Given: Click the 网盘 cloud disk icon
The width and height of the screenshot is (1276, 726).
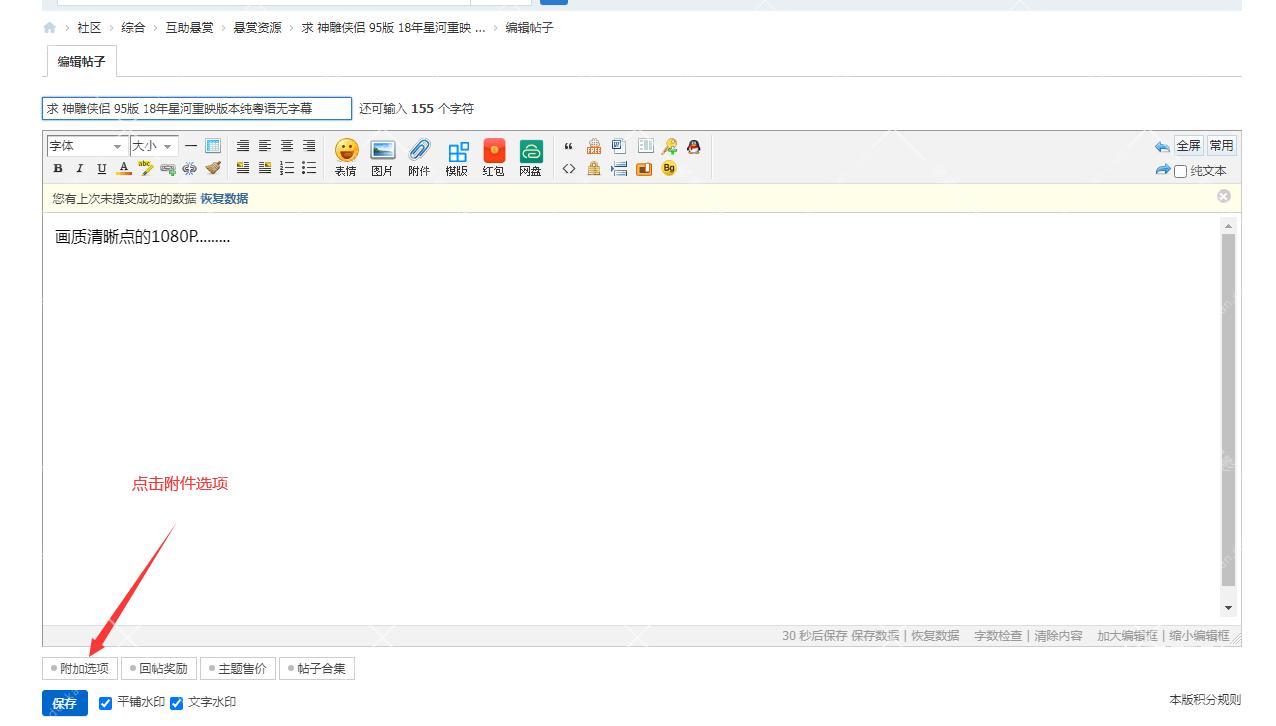Looking at the screenshot, I should click(x=530, y=157).
